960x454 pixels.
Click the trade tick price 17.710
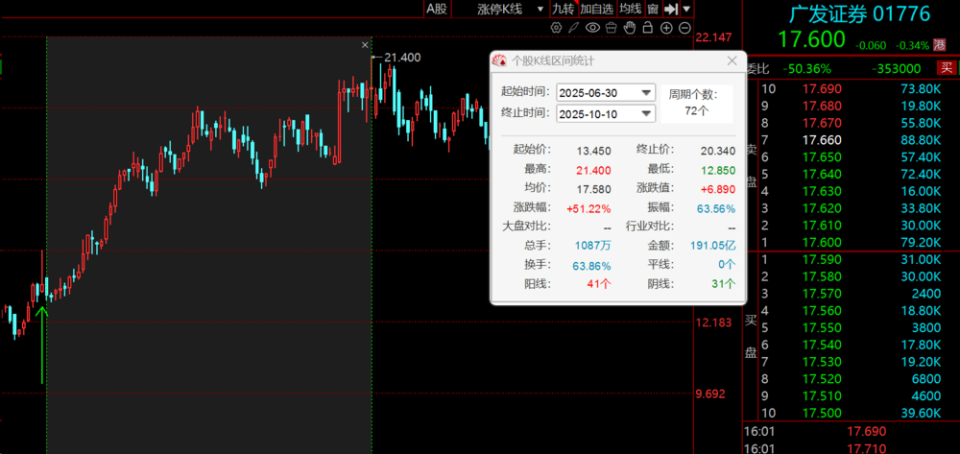(x=866, y=449)
